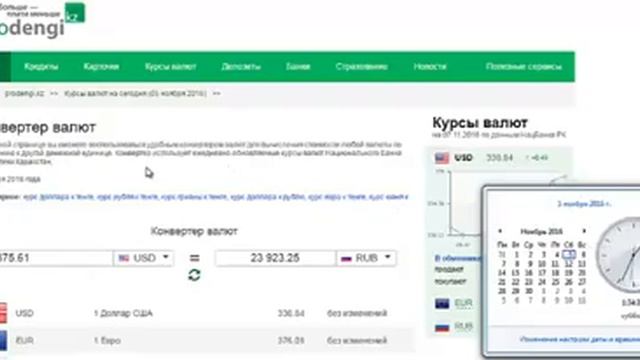Select day 26 in the calendar
The height and width of the screenshot is (360, 640).
coord(569,282)
